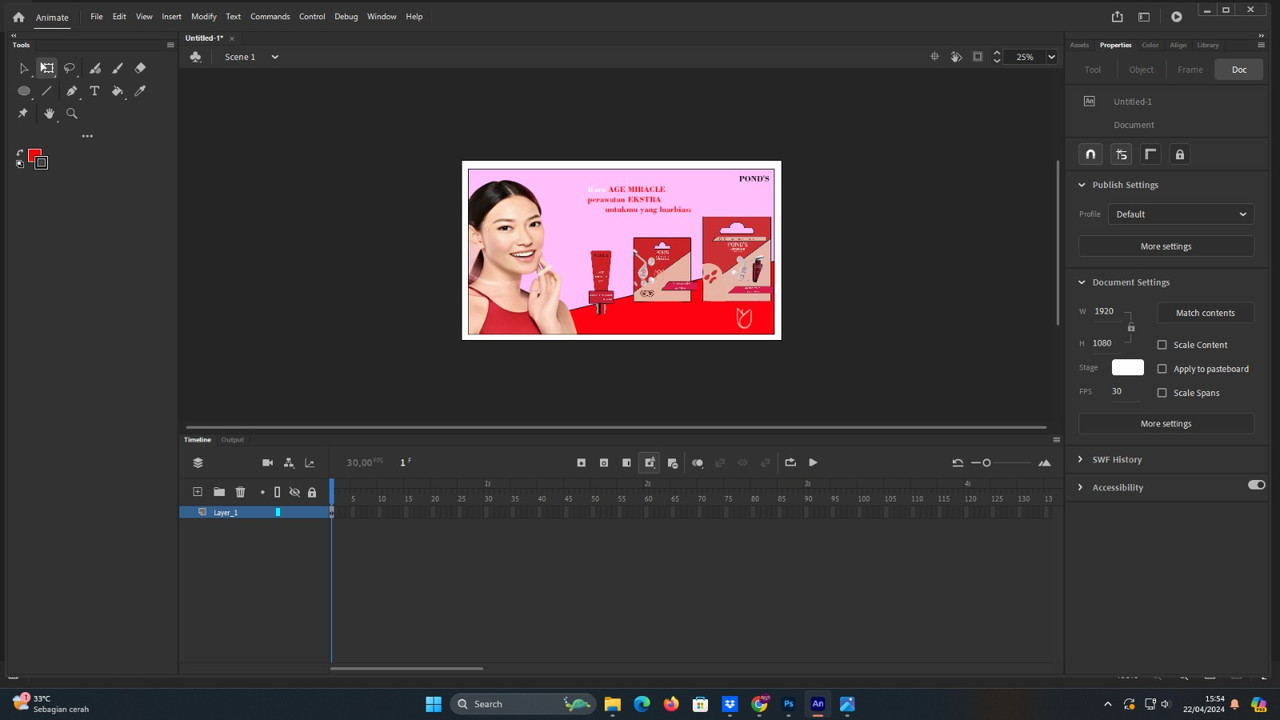Enable the Scale Content checkbox
Screen dimensions: 1280x720
pos(1162,345)
